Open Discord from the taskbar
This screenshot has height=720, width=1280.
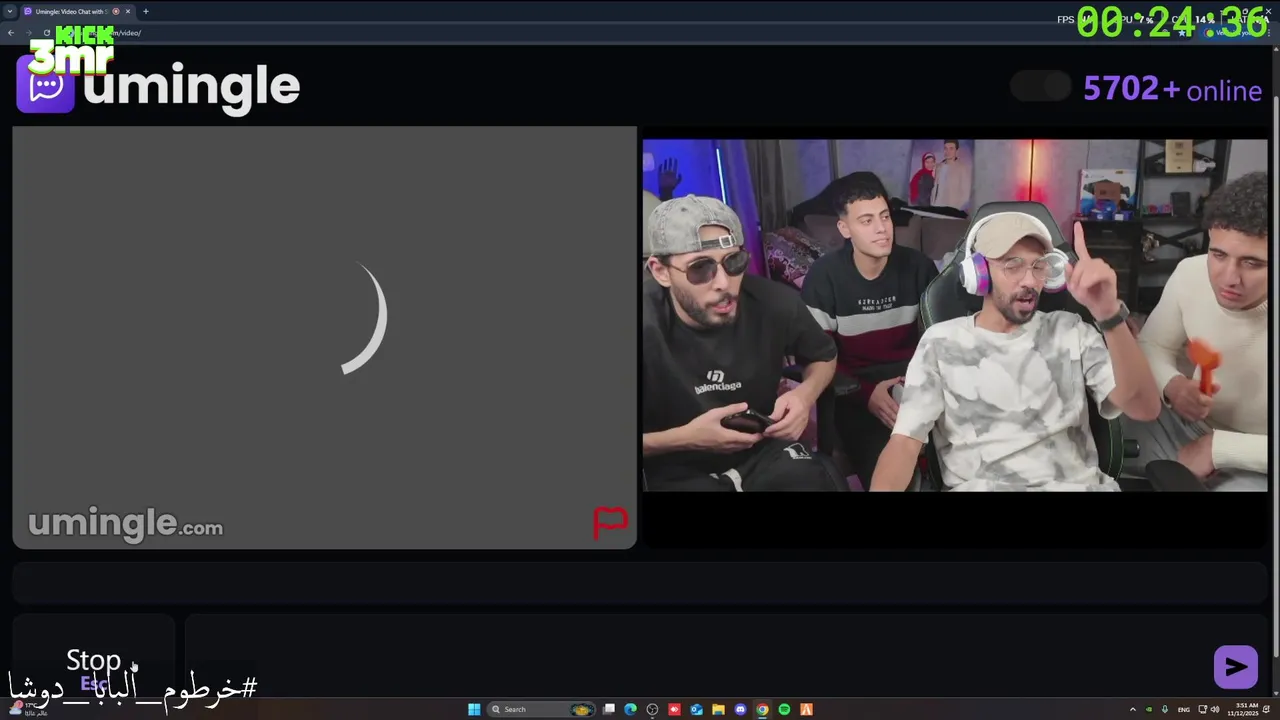740,709
